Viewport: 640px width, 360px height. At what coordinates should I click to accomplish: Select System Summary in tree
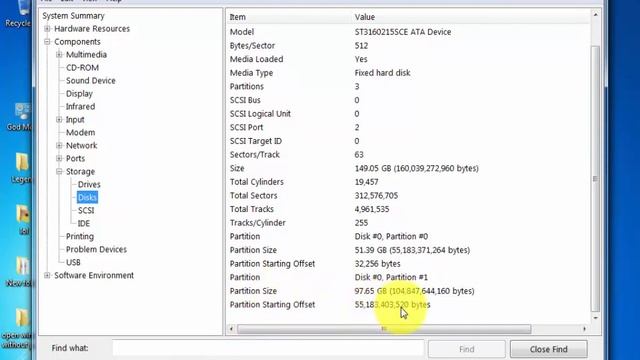(x=73, y=16)
